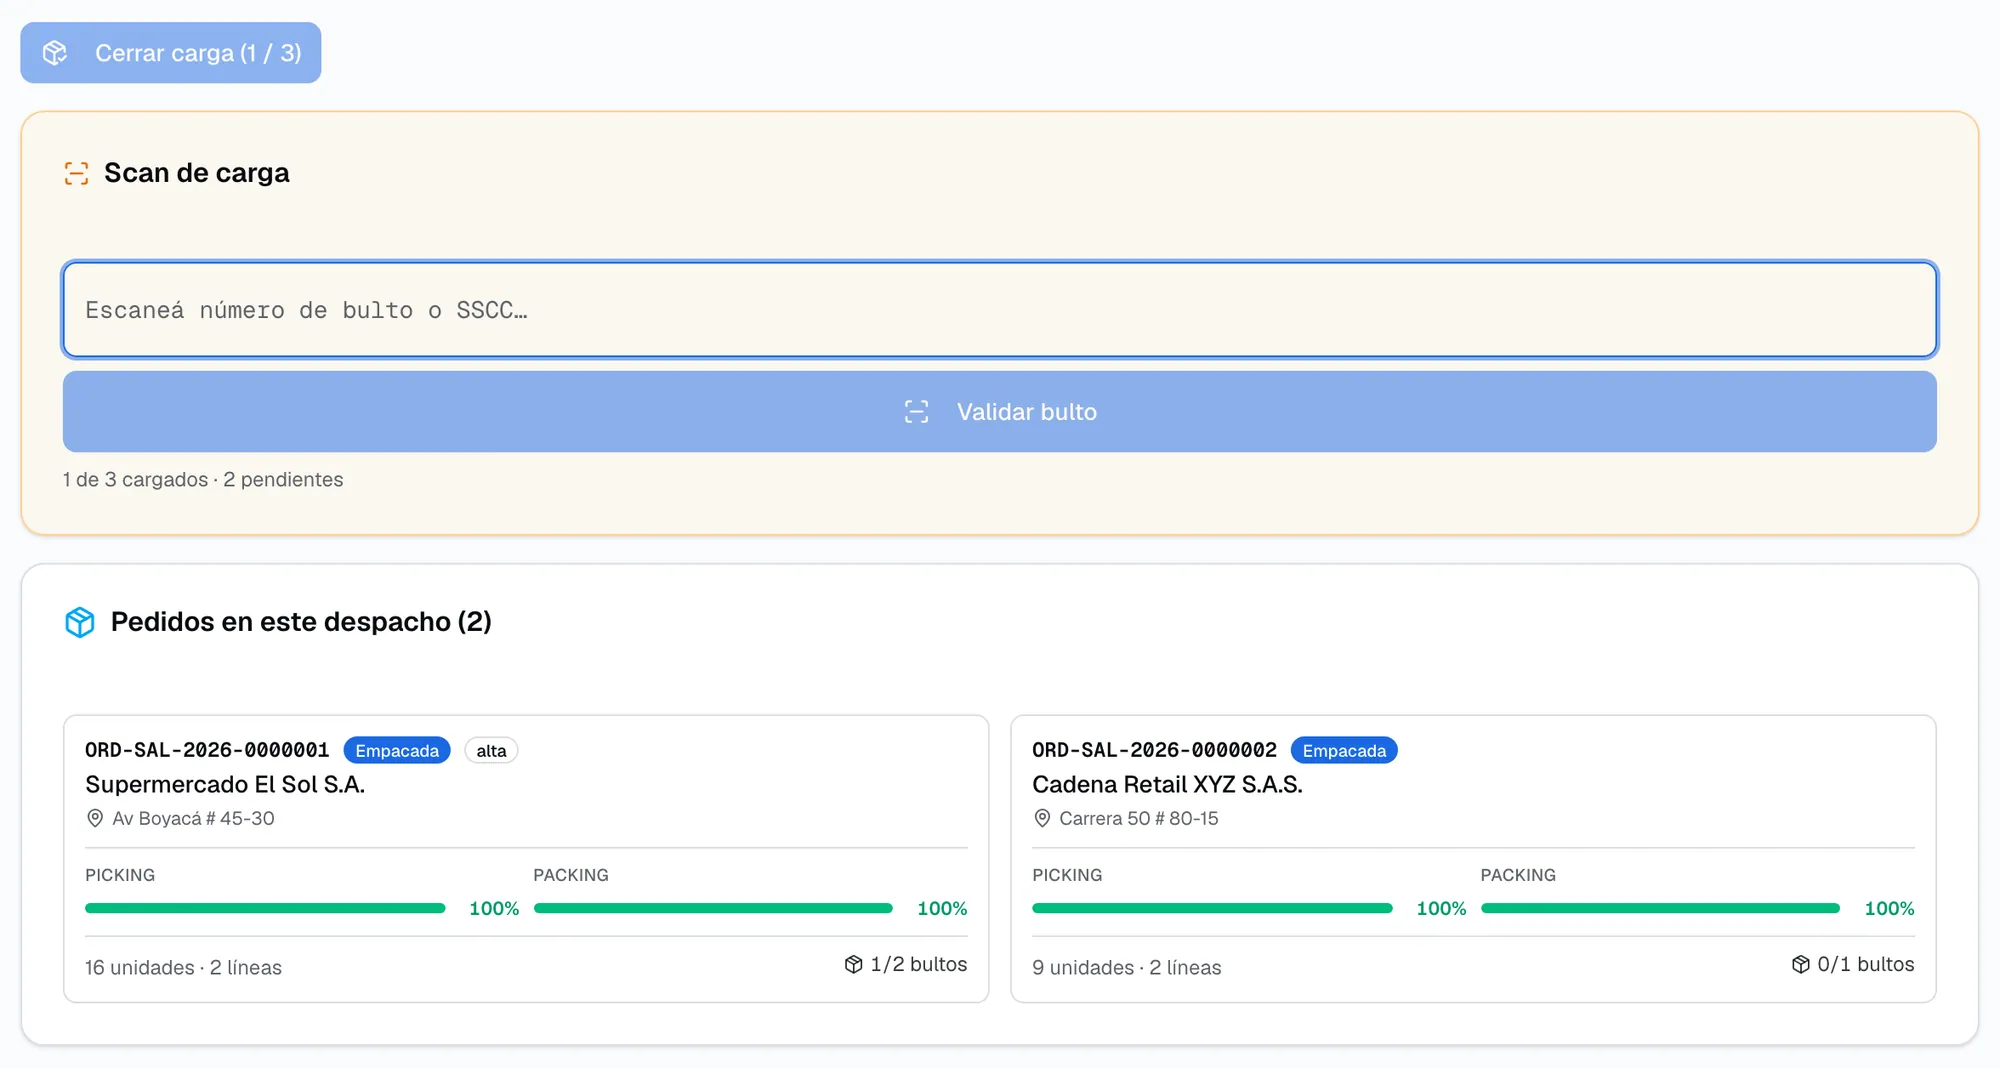This screenshot has width=2000, height=1068.
Task: Click the 16 unidades · 2 líneas text
Action: click(183, 967)
